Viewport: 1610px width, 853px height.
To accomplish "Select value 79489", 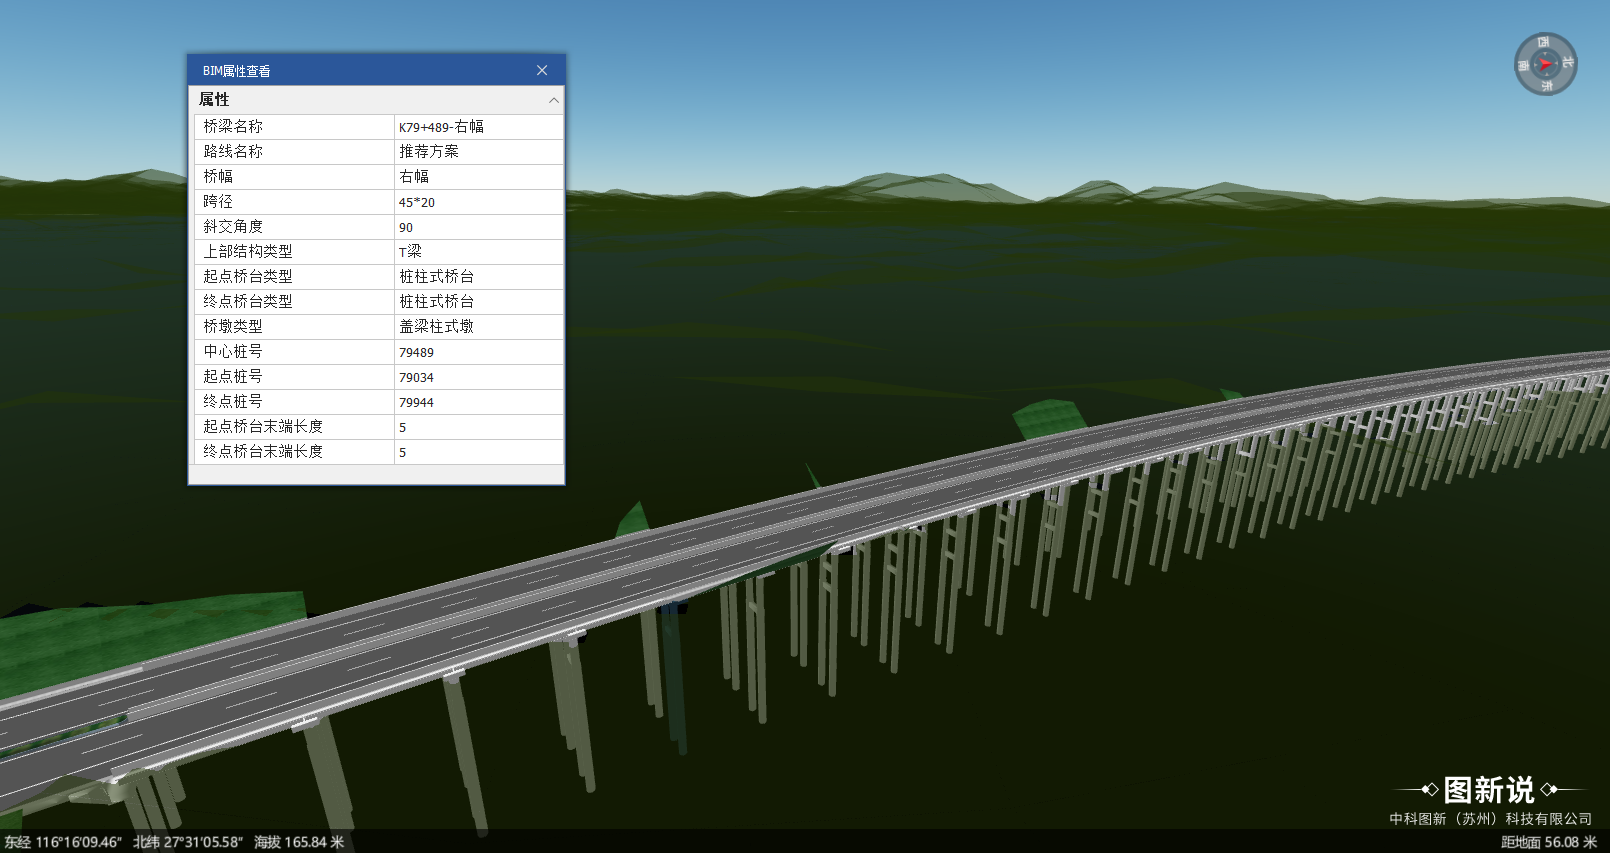I will pos(479,352).
